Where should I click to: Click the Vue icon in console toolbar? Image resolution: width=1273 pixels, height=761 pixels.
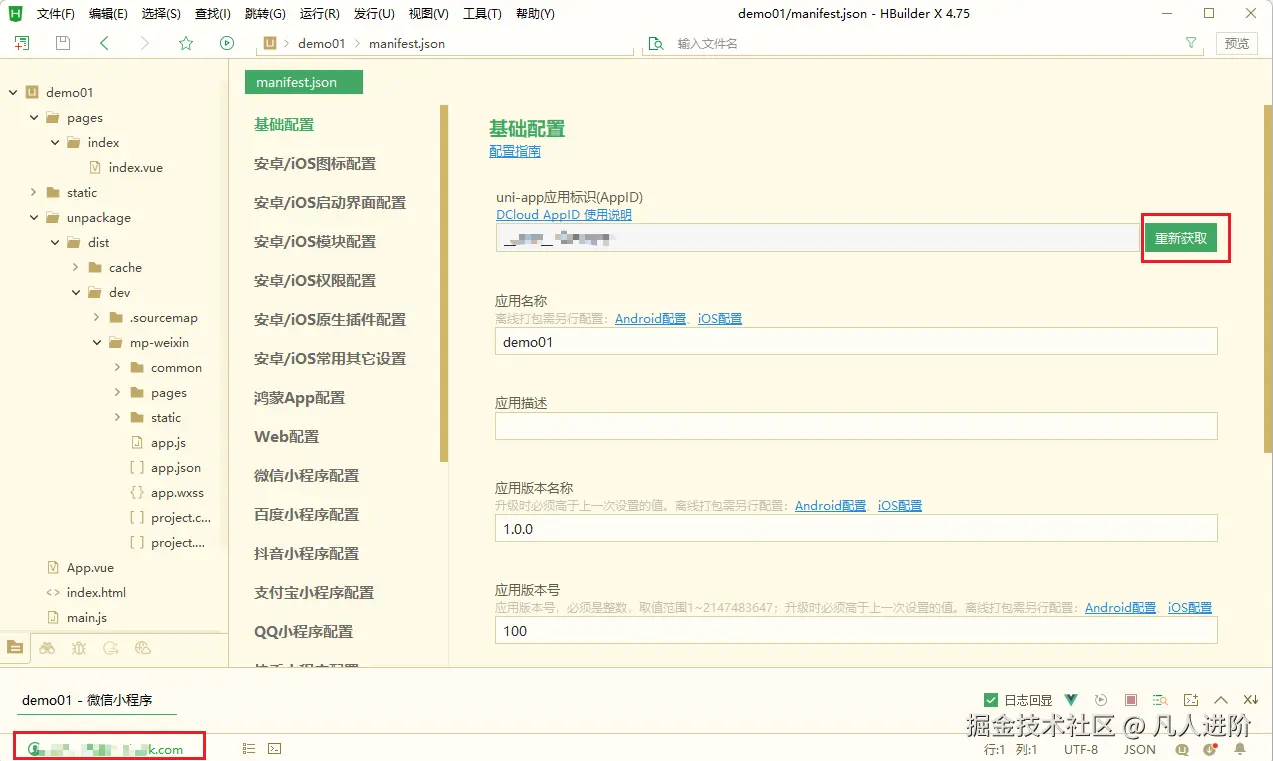pyautogui.click(x=1071, y=700)
